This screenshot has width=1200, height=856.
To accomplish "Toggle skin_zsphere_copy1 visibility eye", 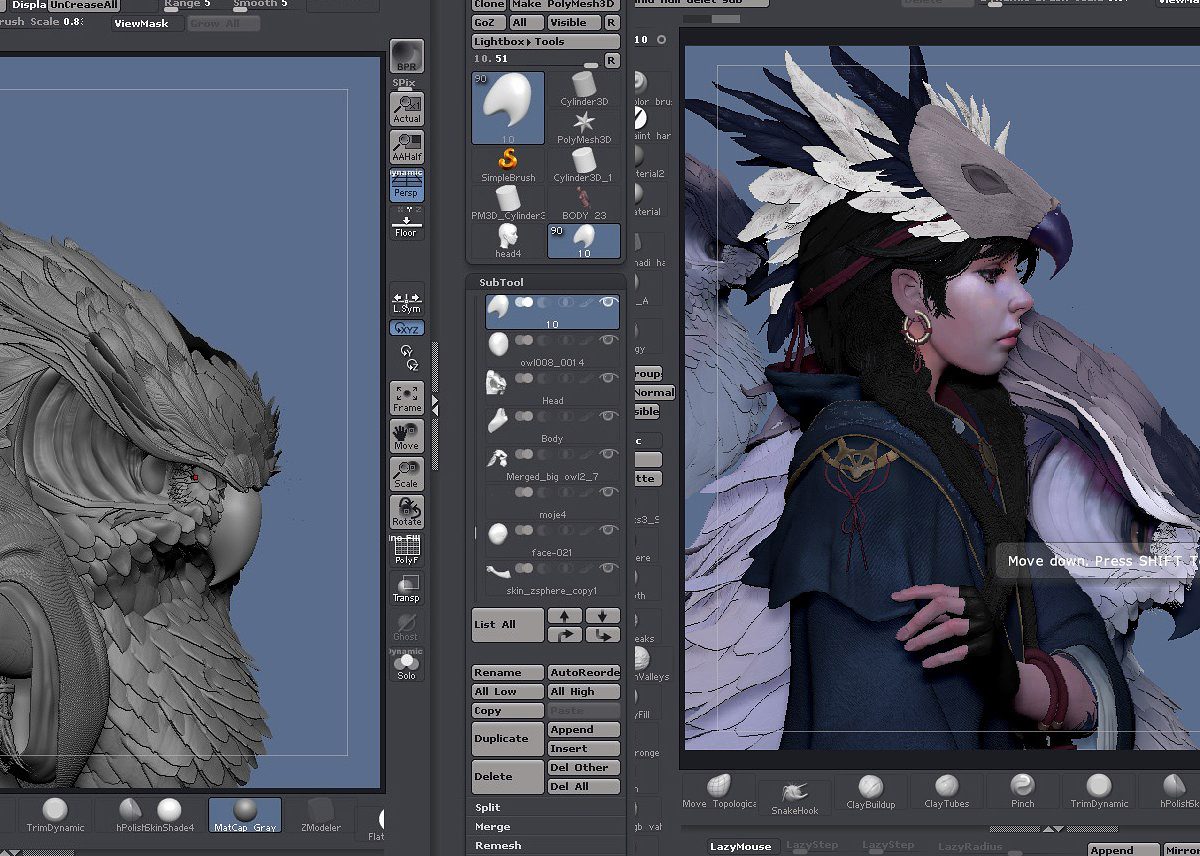I will tap(607, 567).
